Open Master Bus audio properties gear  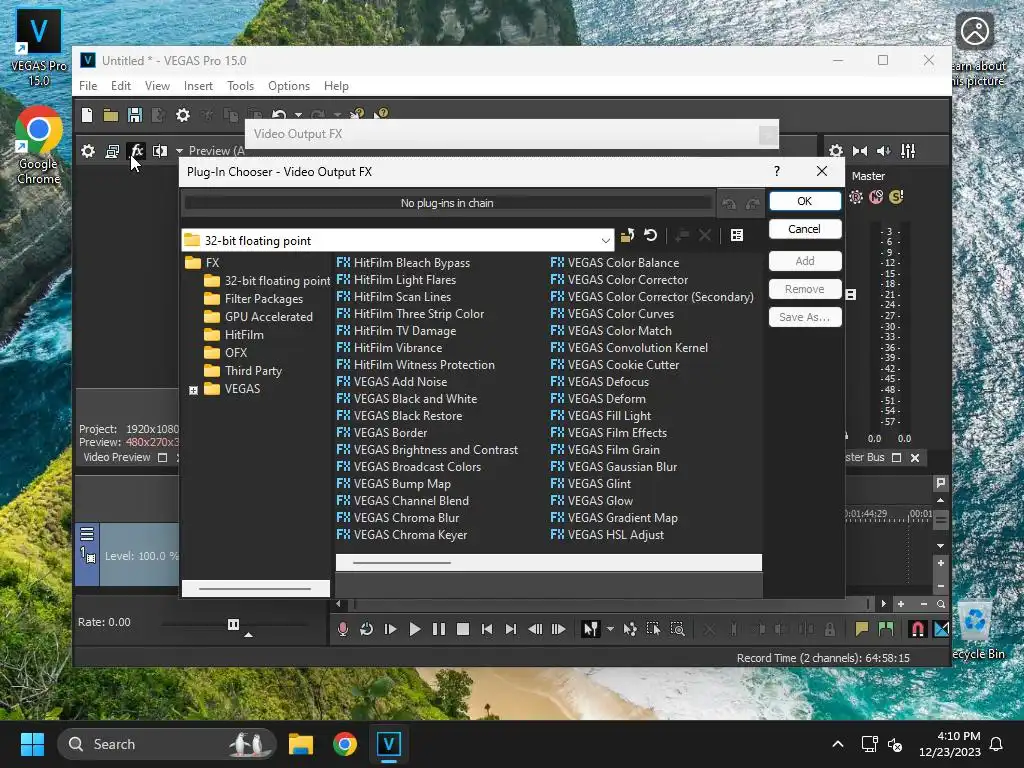(836, 151)
